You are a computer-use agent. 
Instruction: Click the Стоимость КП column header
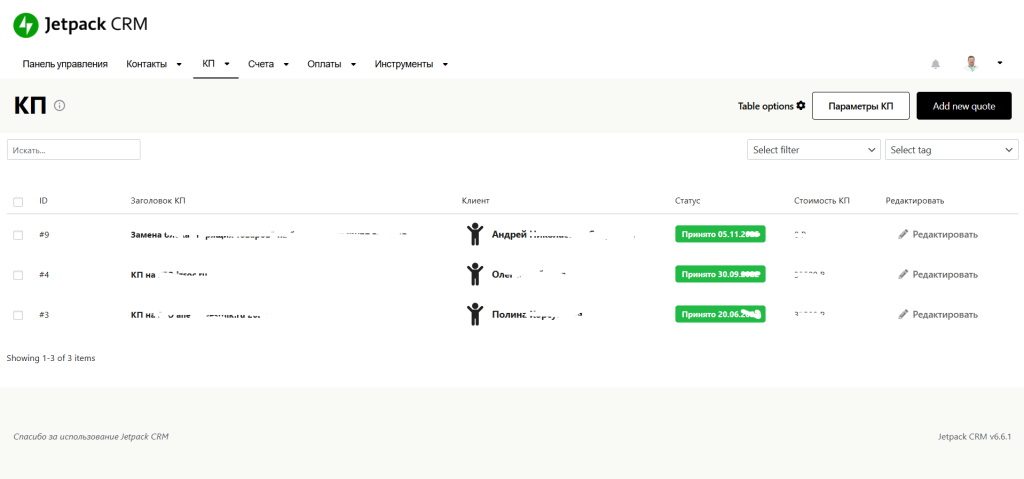tap(822, 201)
